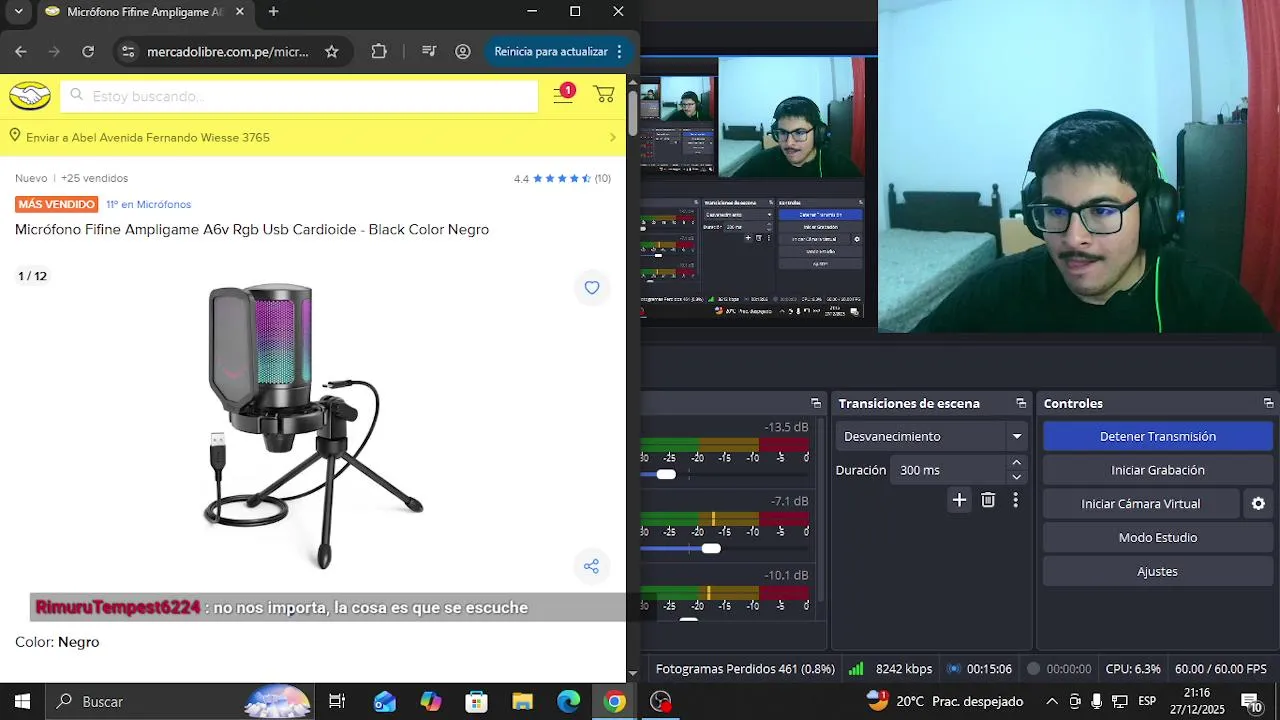This screenshot has height=720, width=1280.
Task: Increase the Duración value with up arrow
Action: pyautogui.click(x=1017, y=462)
